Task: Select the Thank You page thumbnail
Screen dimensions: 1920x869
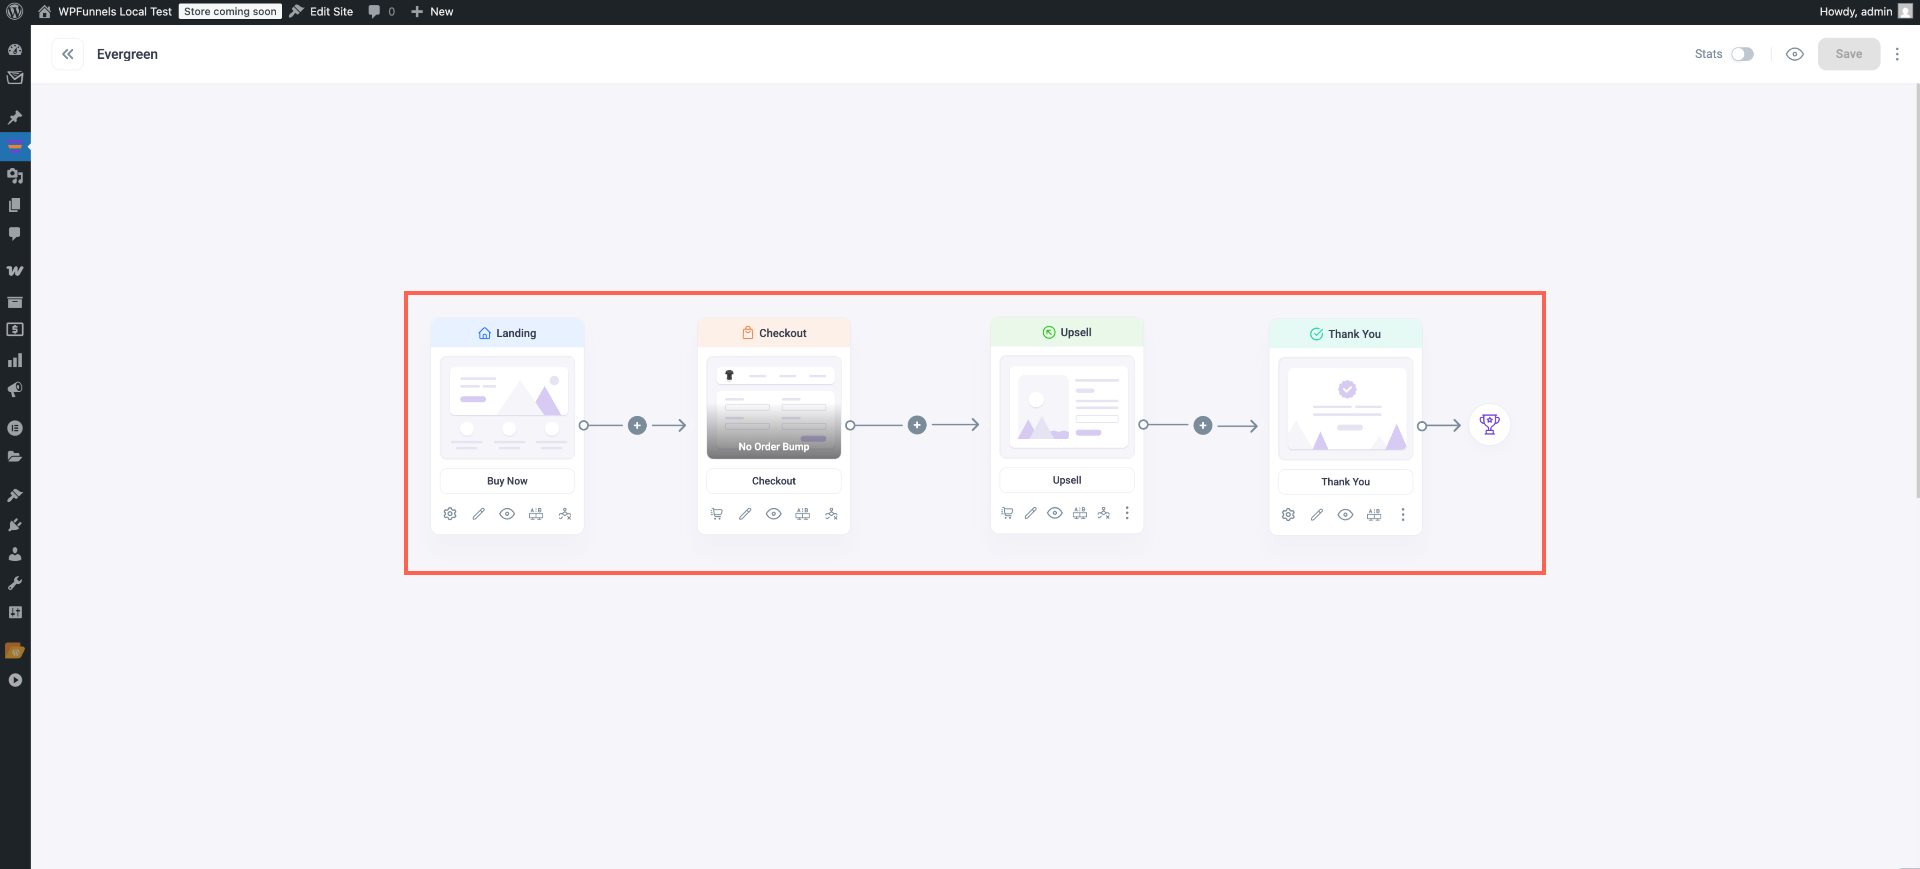Action: click(1346, 409)
